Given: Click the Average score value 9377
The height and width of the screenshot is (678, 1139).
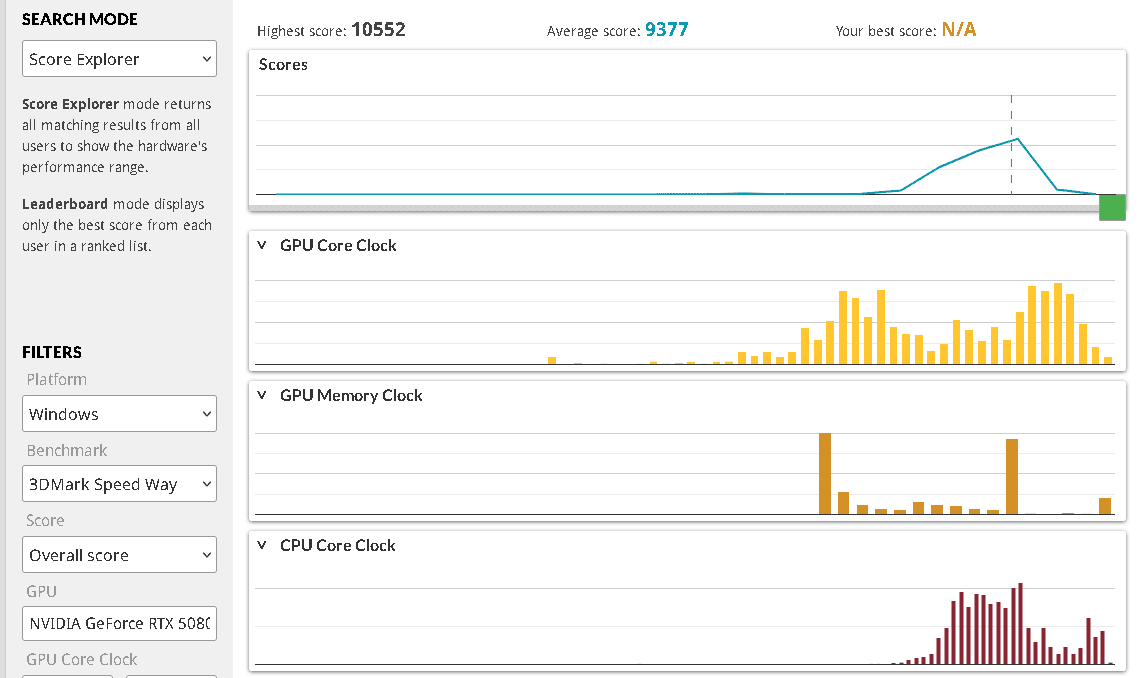Looking at the screenshot, I should pyautogui.click(x=667, y=30).
